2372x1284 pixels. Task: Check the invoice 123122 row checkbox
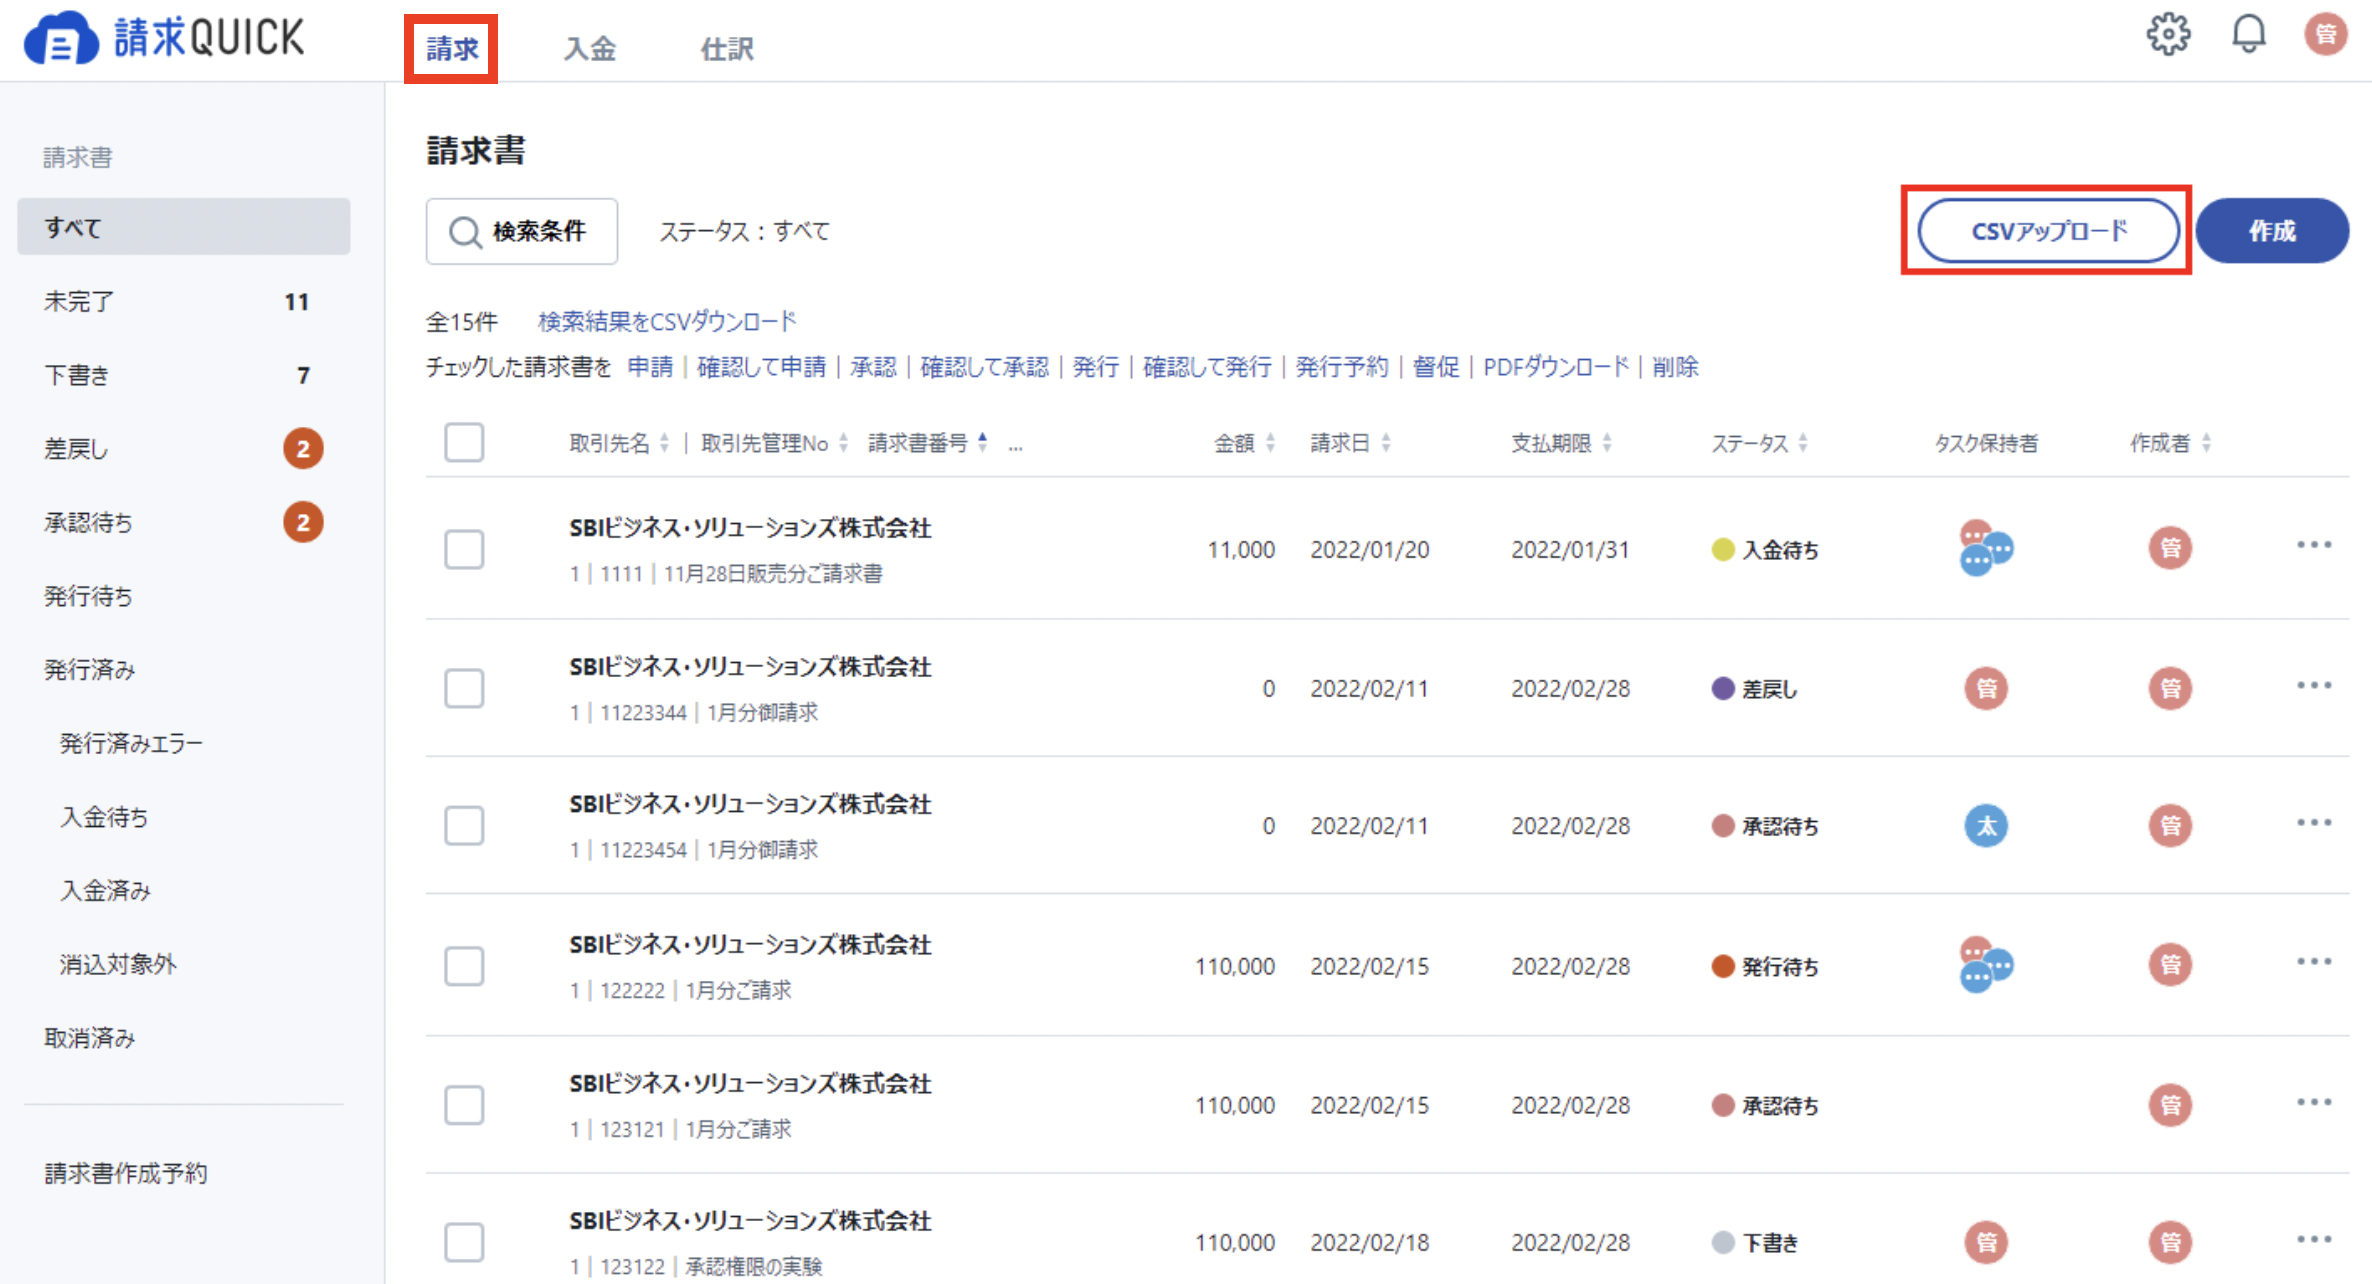tap(464, 1242)
